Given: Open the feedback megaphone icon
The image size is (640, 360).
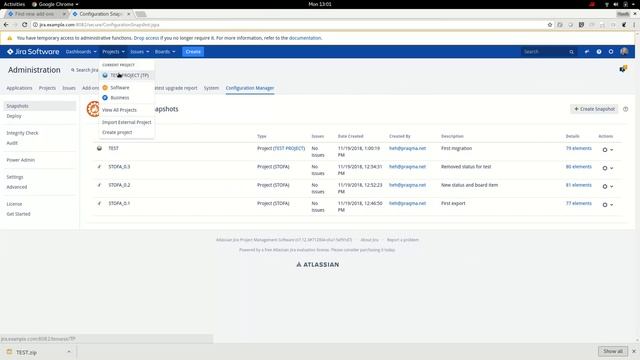Looking at the screenshot, I should (x=587, y=52).
